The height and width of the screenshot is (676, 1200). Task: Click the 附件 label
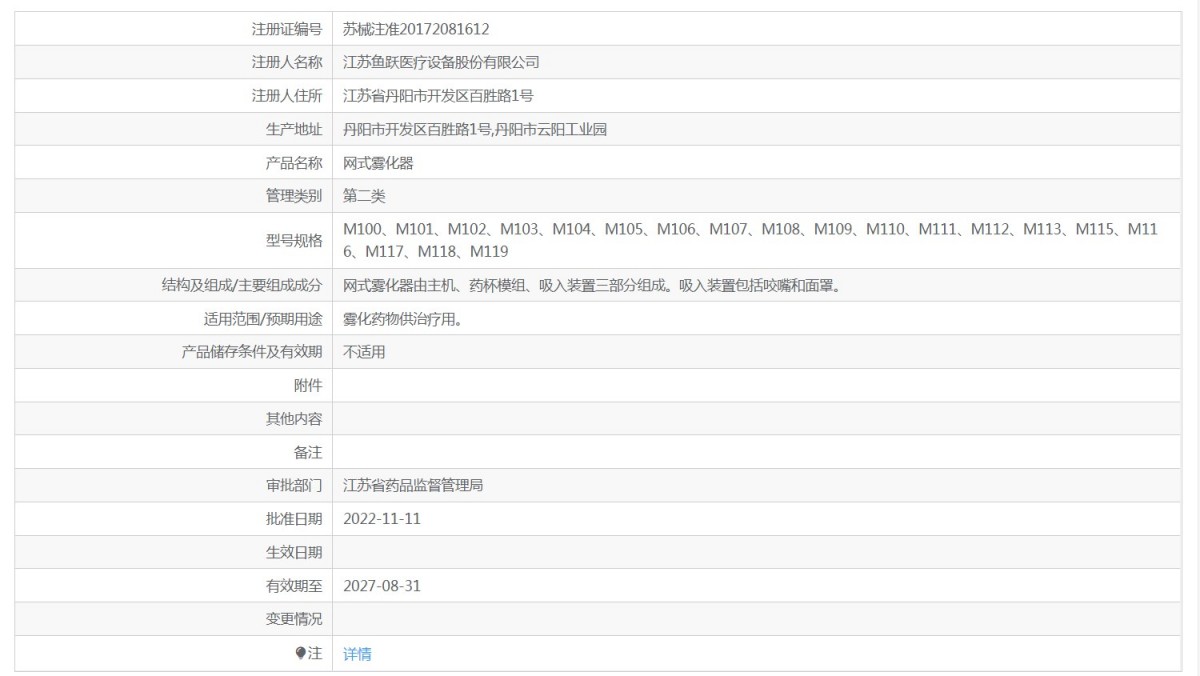point(308,386)
